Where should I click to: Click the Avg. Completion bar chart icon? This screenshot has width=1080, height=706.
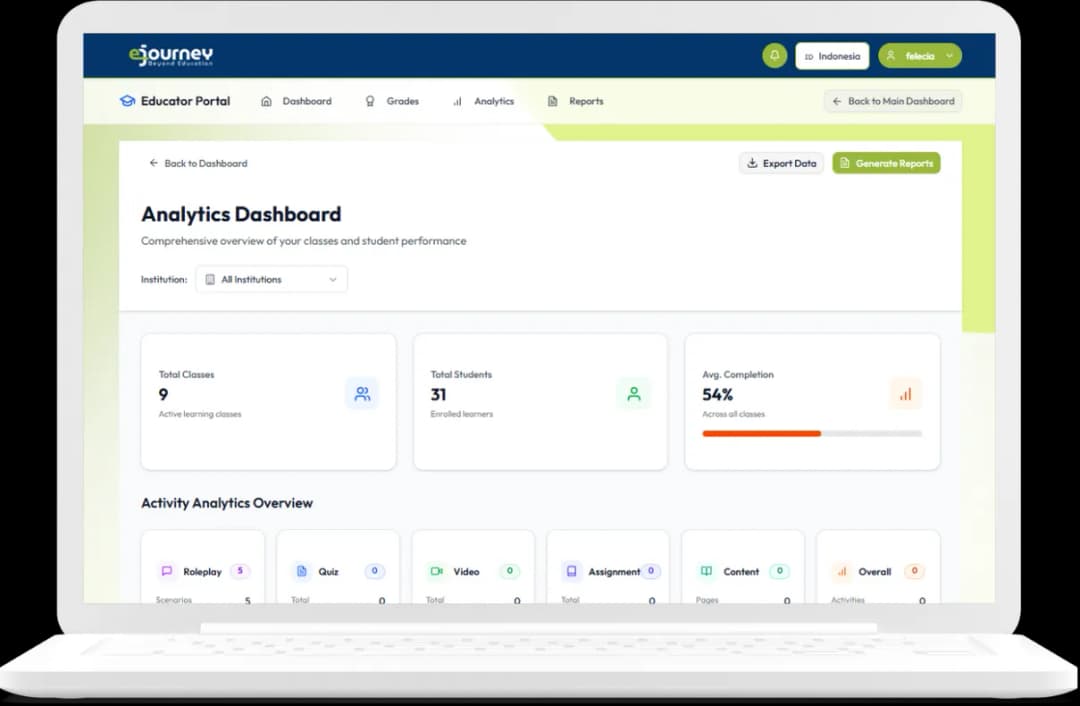pyautogui.click(x=905, y=394)
